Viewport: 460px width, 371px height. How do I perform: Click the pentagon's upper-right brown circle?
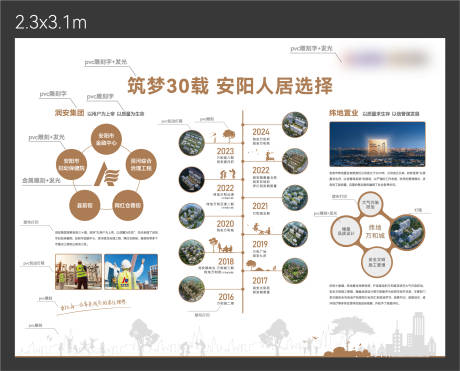141,165
